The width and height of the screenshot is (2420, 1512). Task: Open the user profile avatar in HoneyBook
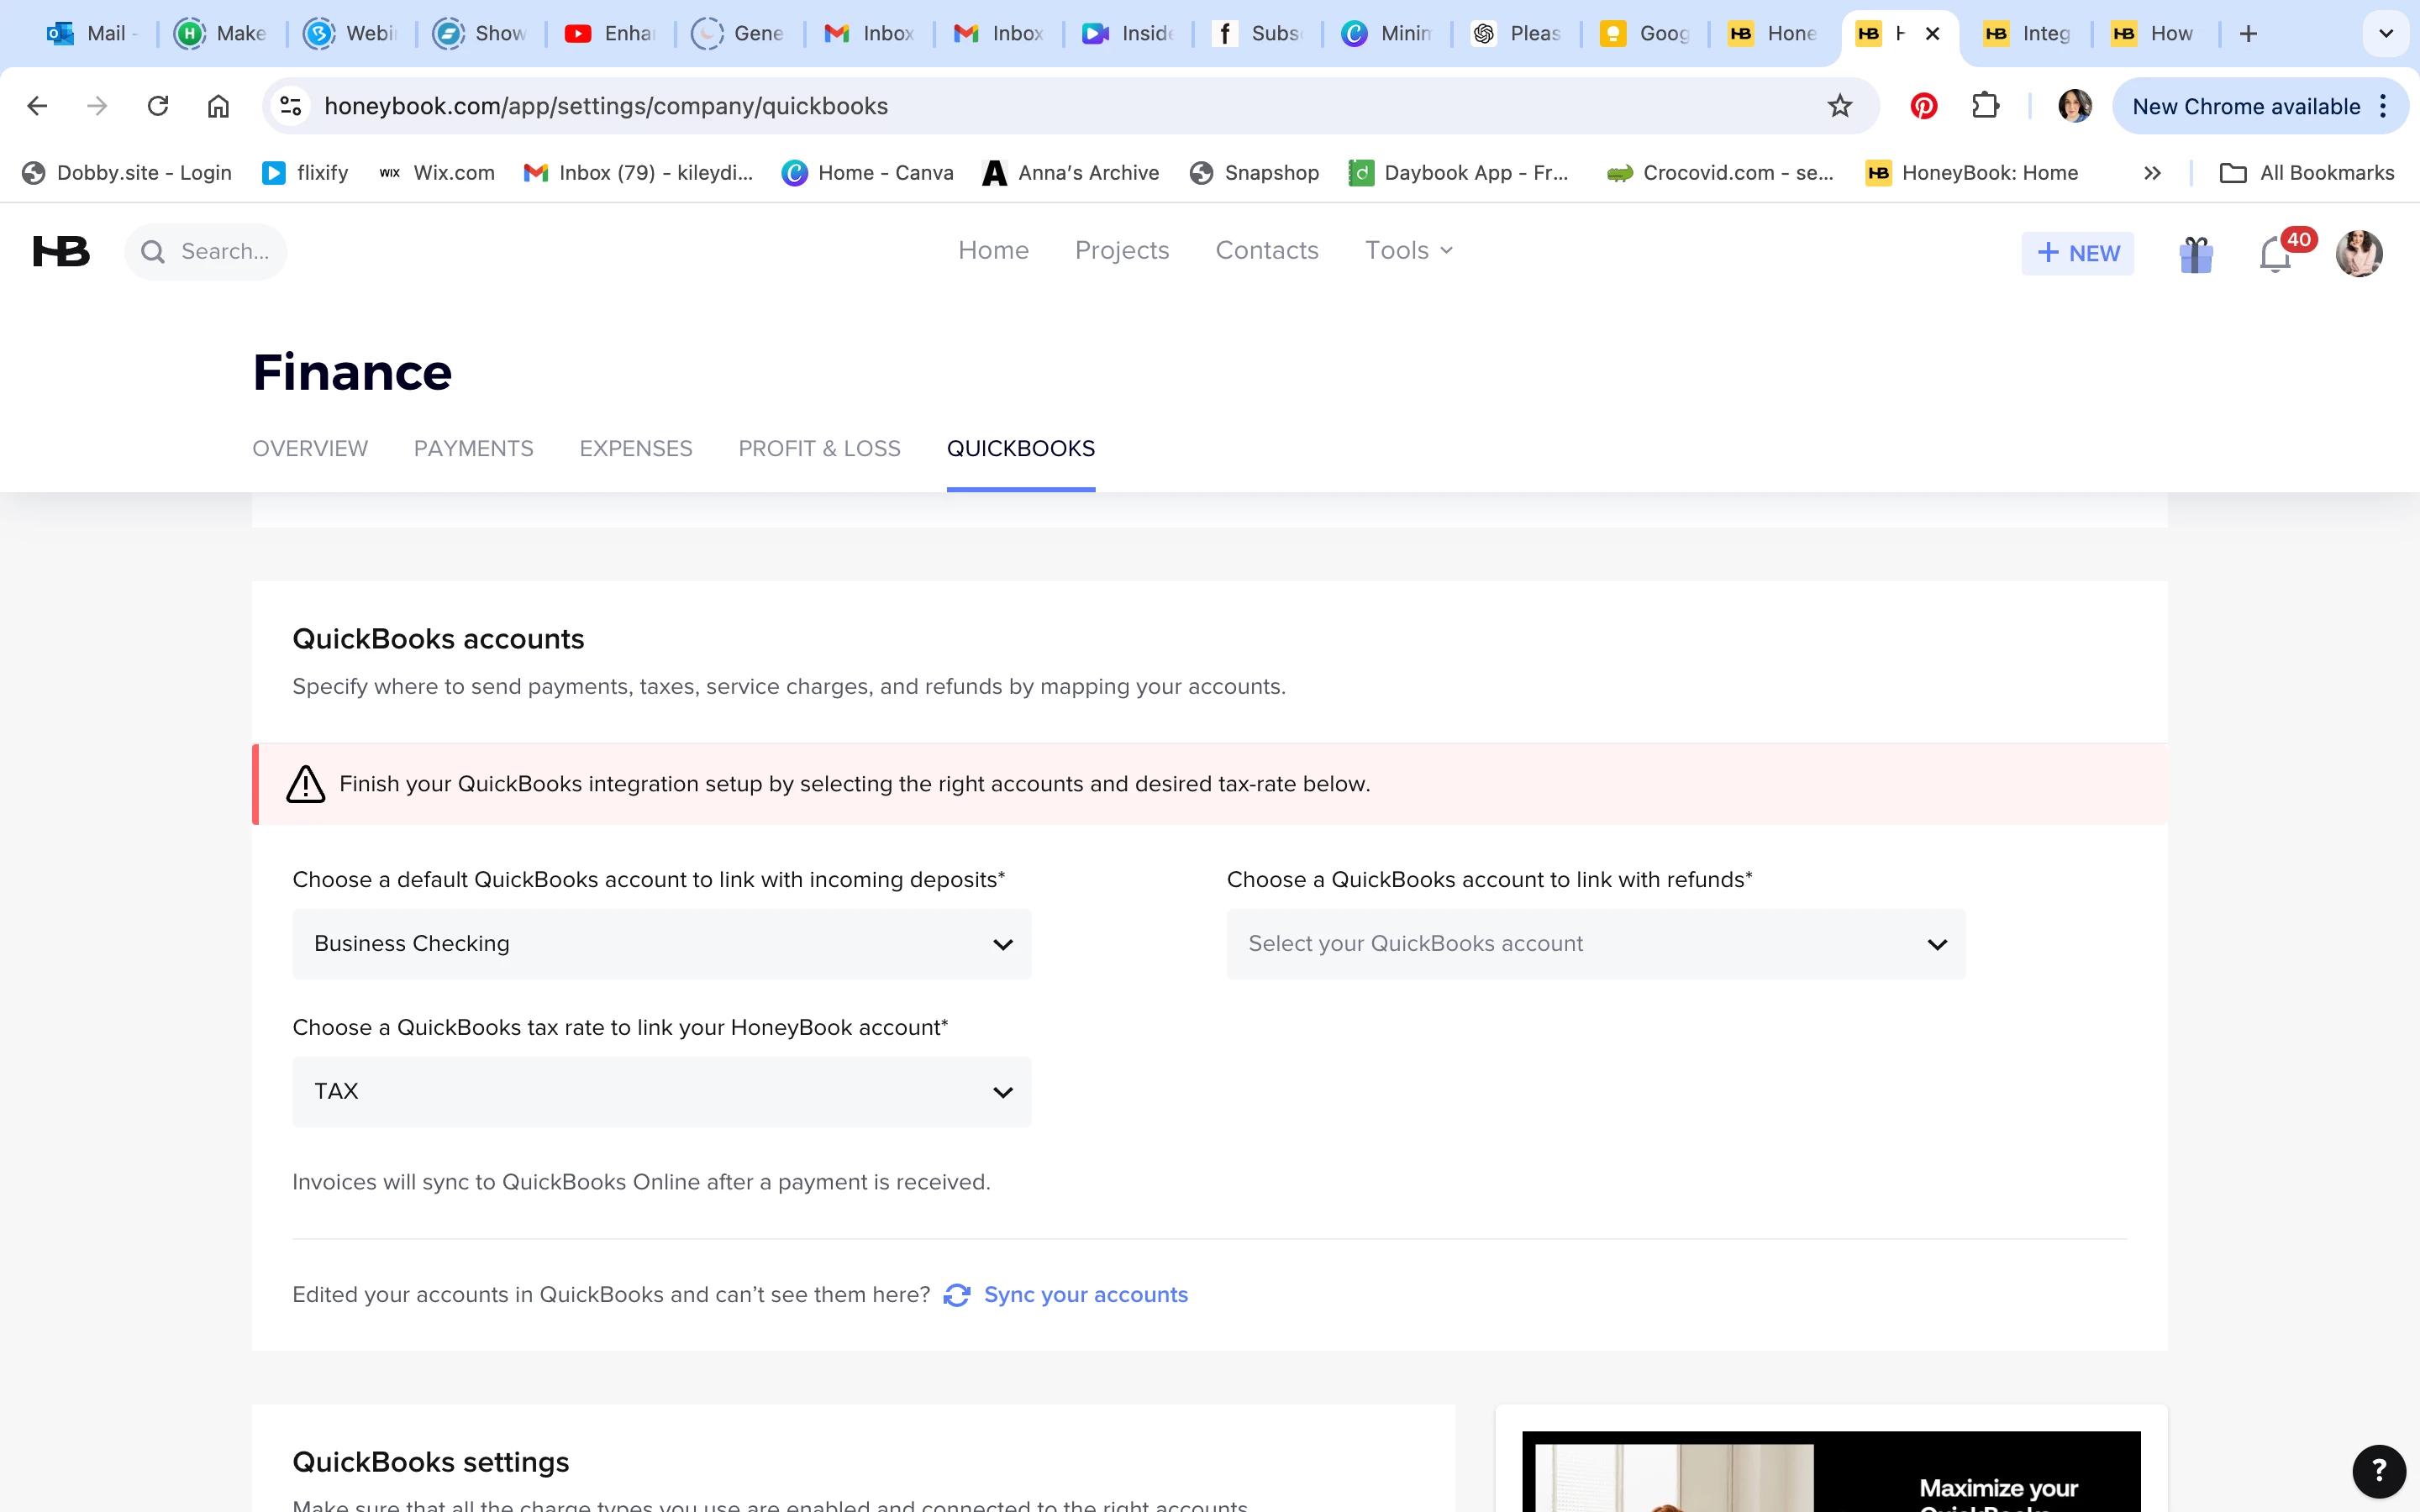2358,253
